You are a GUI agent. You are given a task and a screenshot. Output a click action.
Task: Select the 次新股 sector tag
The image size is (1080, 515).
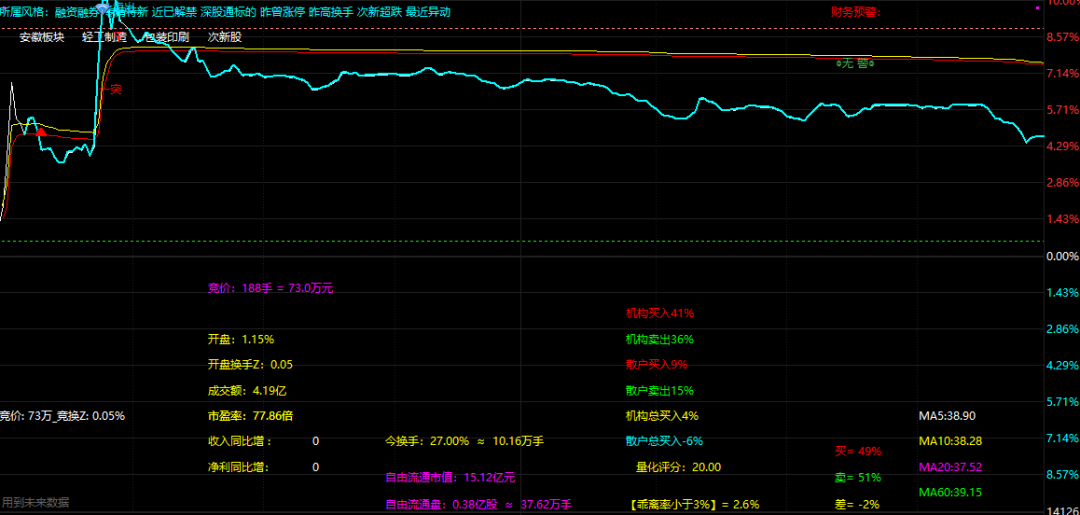pyautogui.click(x=225, y=37)
